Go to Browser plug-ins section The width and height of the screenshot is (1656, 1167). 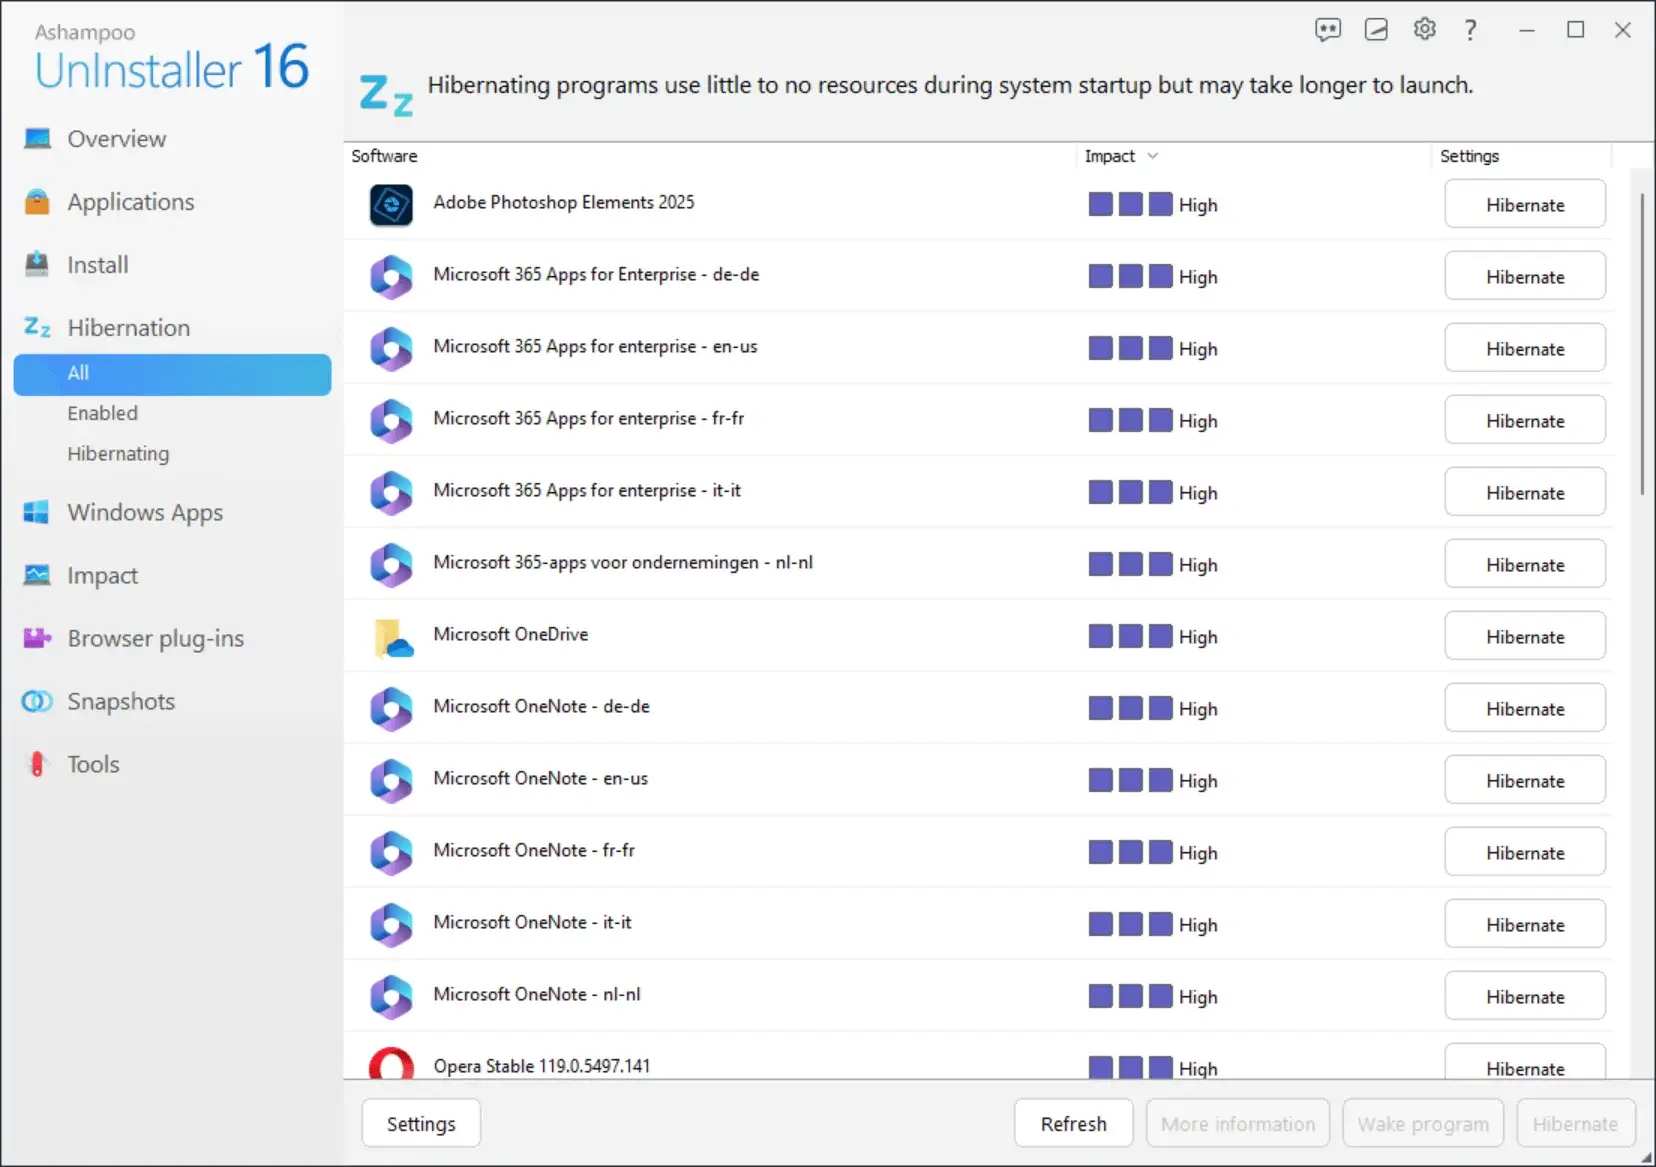click(x=155, y=638)
